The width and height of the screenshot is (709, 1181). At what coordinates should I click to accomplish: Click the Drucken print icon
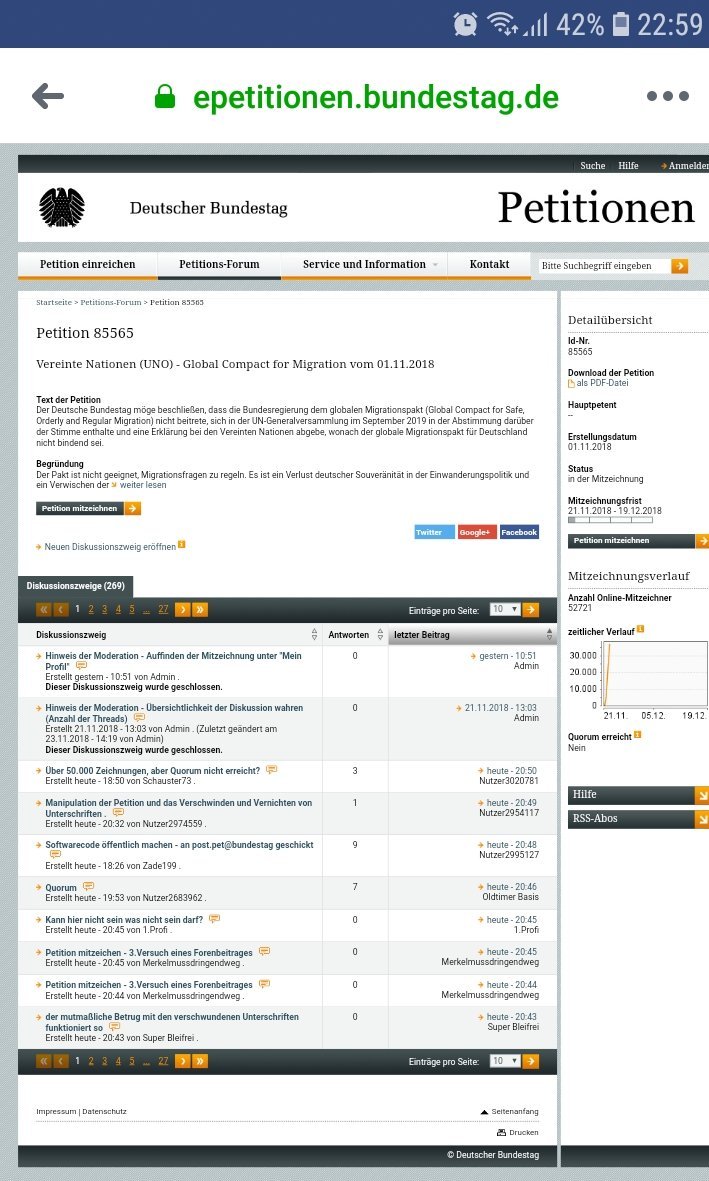502,1132
